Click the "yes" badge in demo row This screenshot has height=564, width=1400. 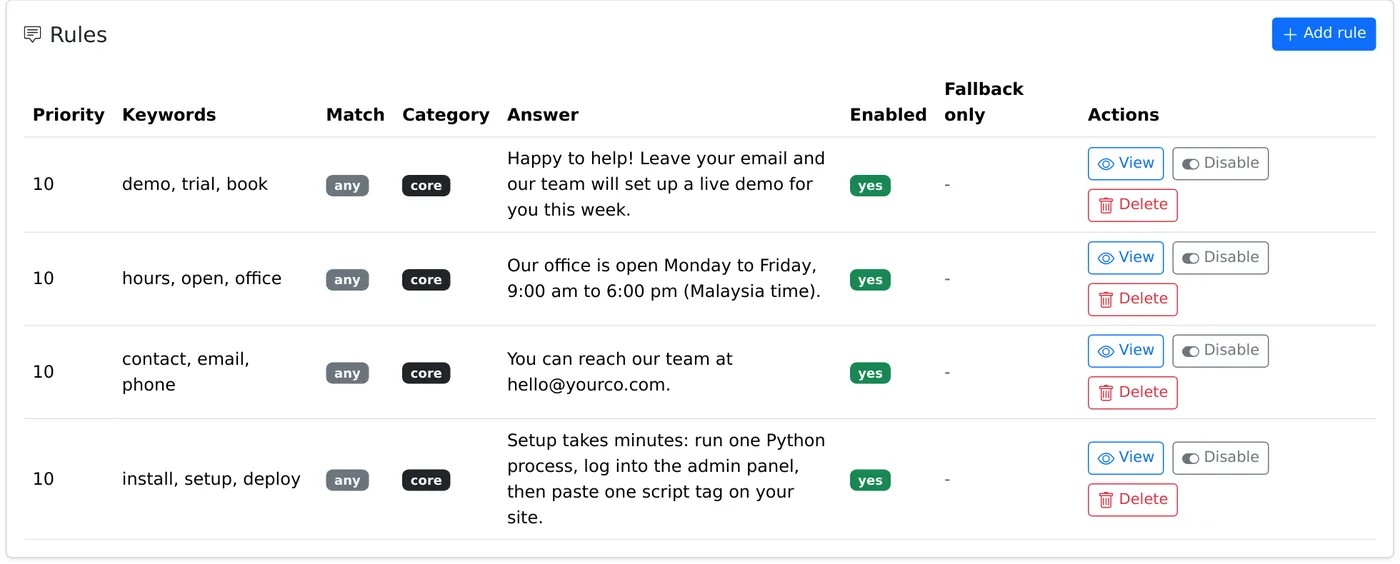pyautogui.click(x=870, y=186)
